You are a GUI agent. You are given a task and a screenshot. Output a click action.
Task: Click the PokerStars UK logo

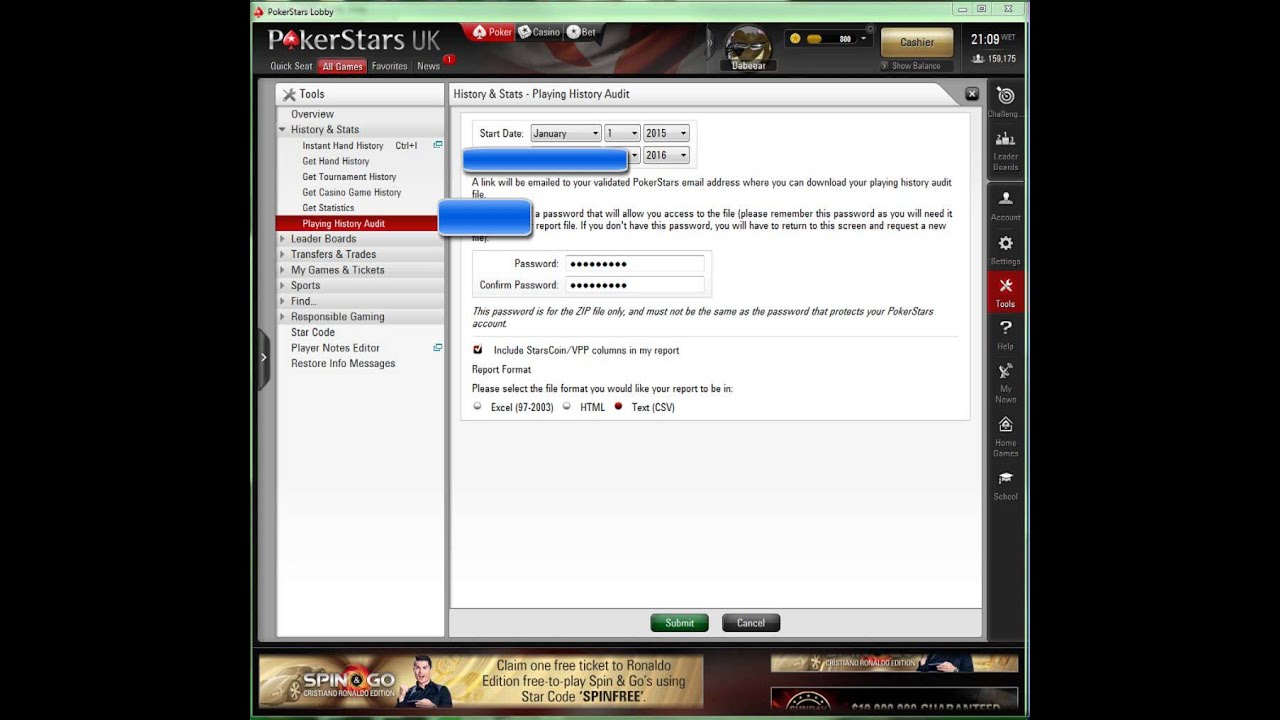(x=354, y=41)
